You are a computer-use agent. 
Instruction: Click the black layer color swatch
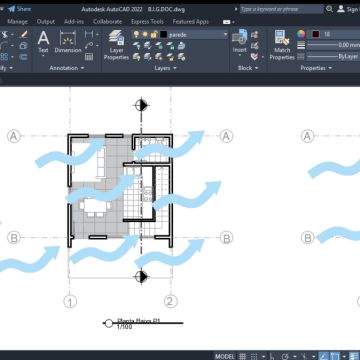(163, 34)
